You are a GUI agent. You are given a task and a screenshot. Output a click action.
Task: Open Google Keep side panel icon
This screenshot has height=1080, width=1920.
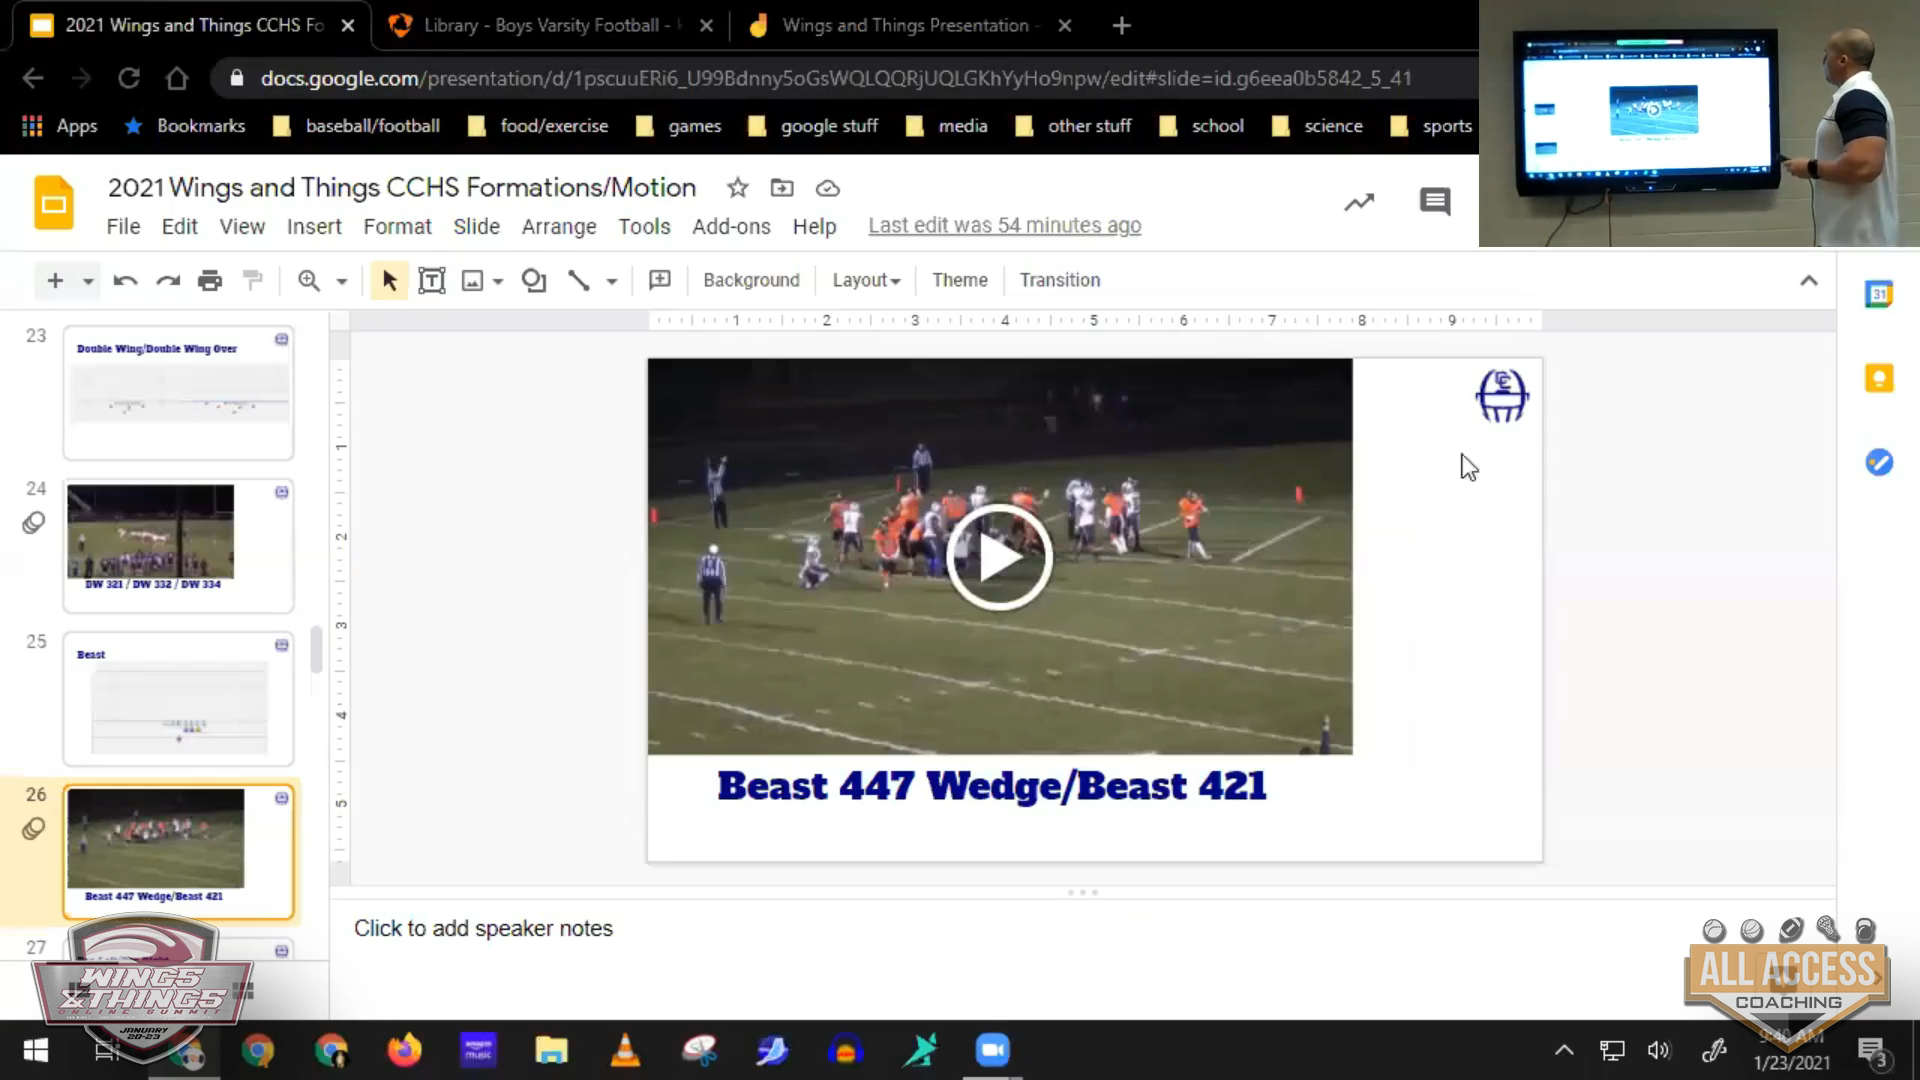(1879, 379)
